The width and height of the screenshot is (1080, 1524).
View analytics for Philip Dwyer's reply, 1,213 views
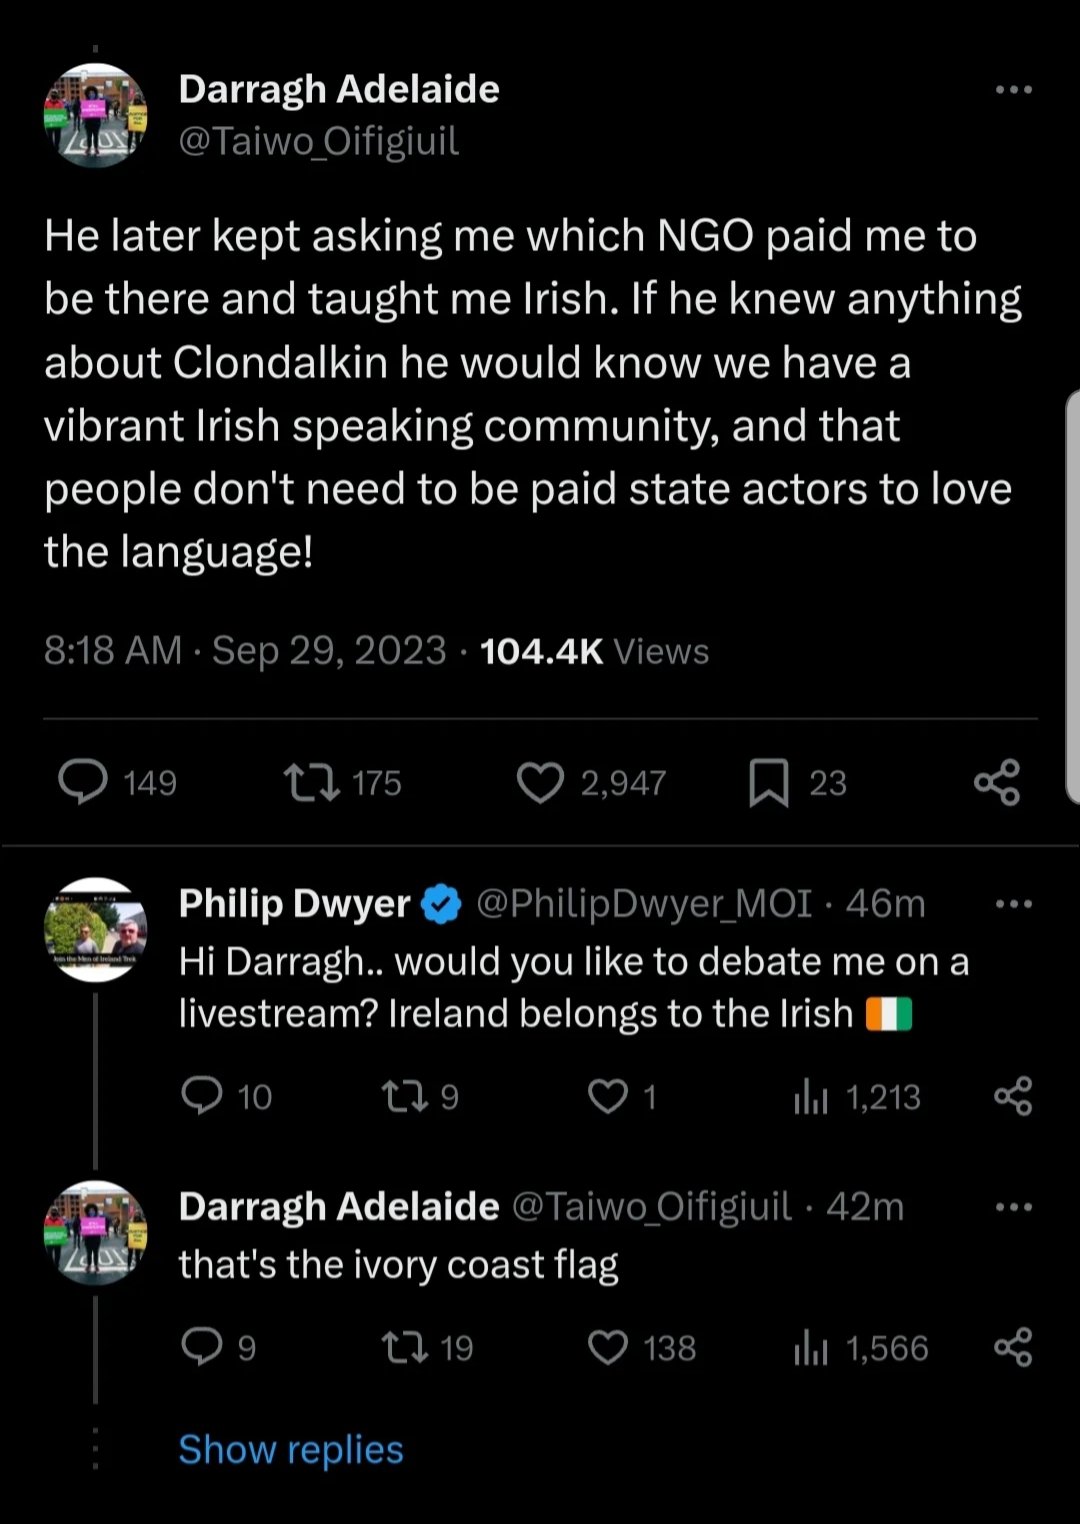point(811,1097)
